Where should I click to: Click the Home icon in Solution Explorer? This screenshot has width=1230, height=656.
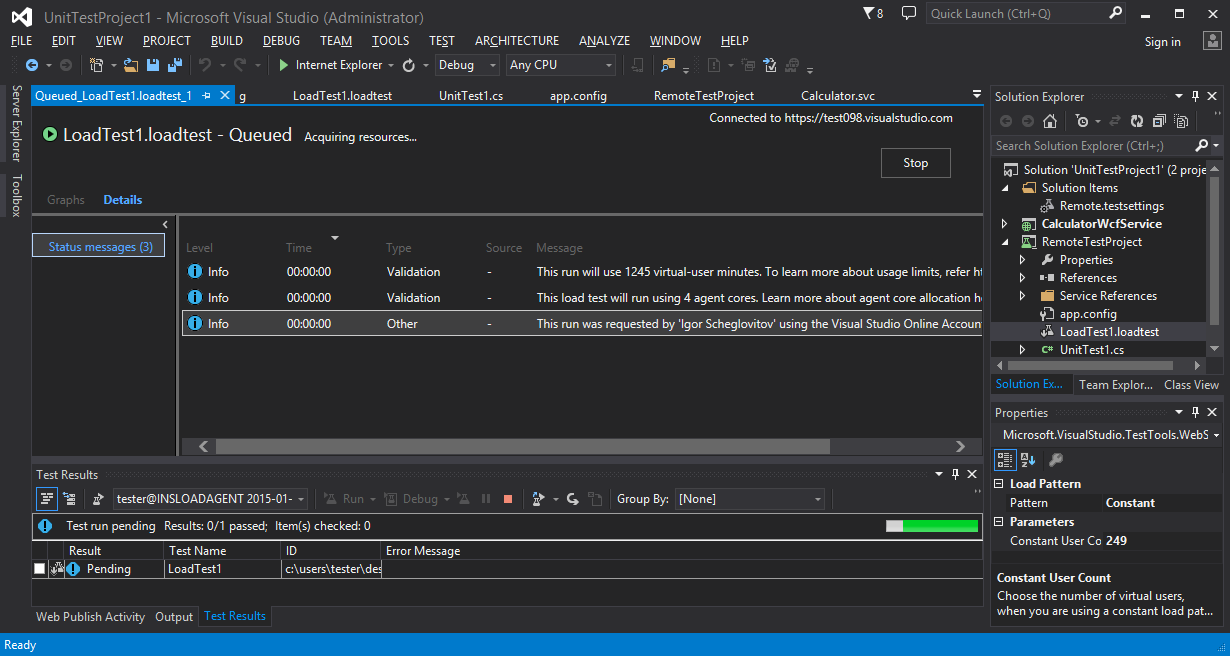(1050, 121)
